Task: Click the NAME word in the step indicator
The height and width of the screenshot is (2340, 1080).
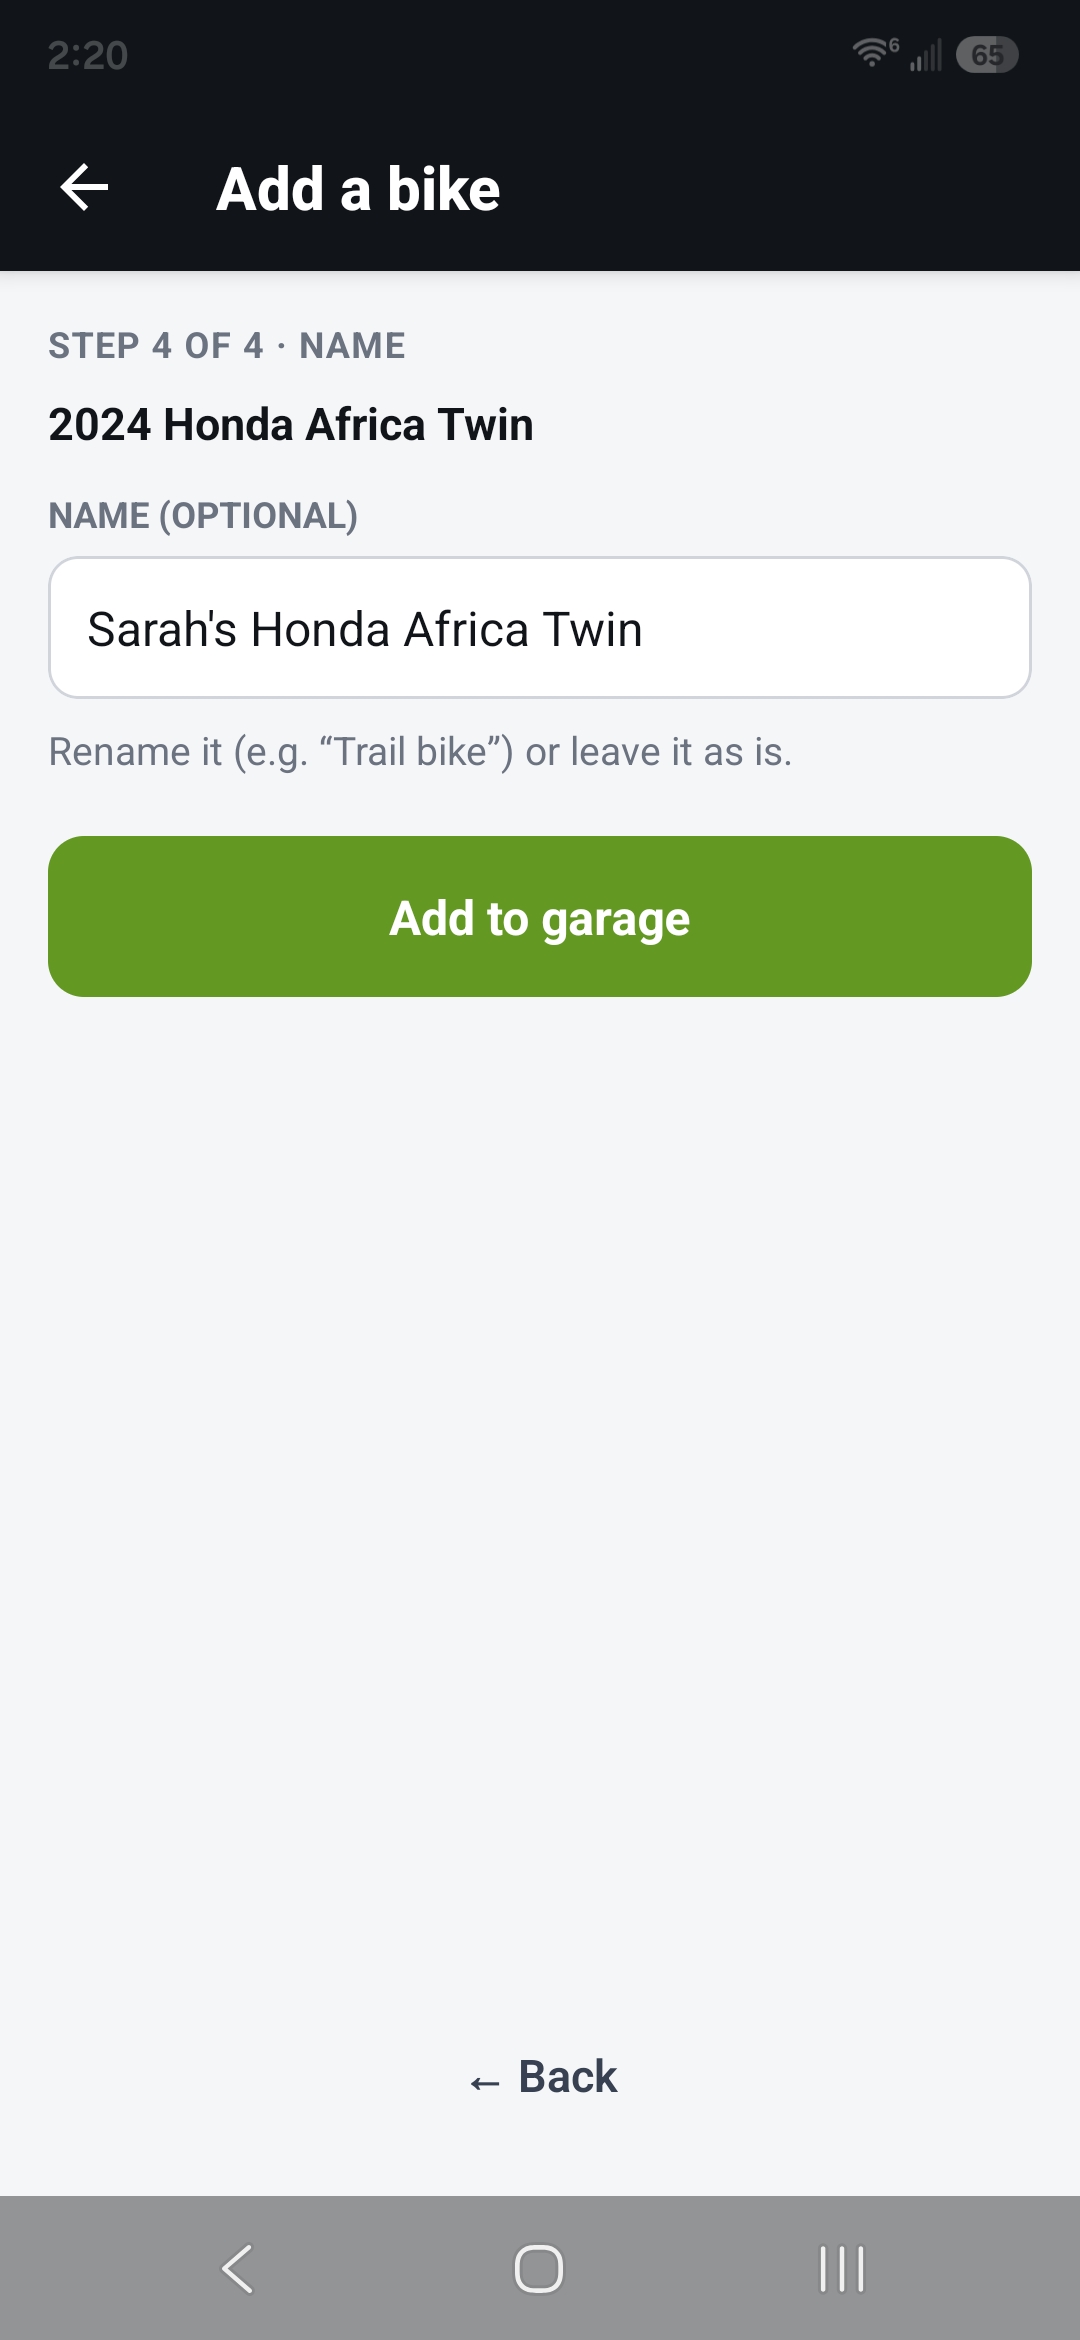Action: point(352,346)
